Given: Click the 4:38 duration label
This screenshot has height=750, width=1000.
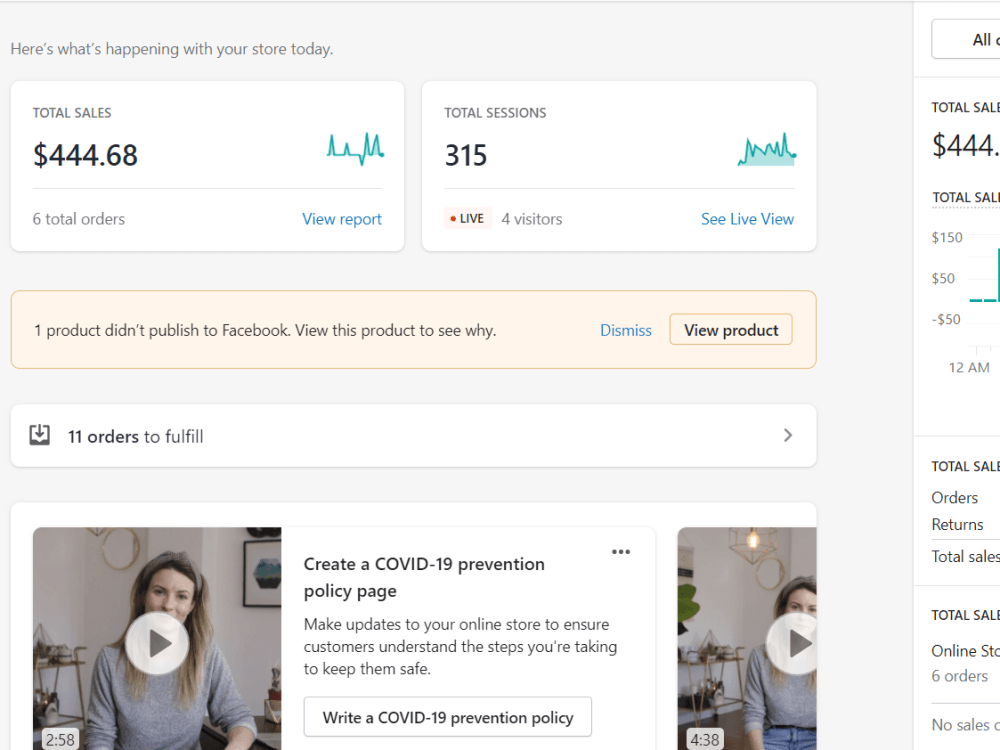Looking at the screenshot, I should coord(705,739).
